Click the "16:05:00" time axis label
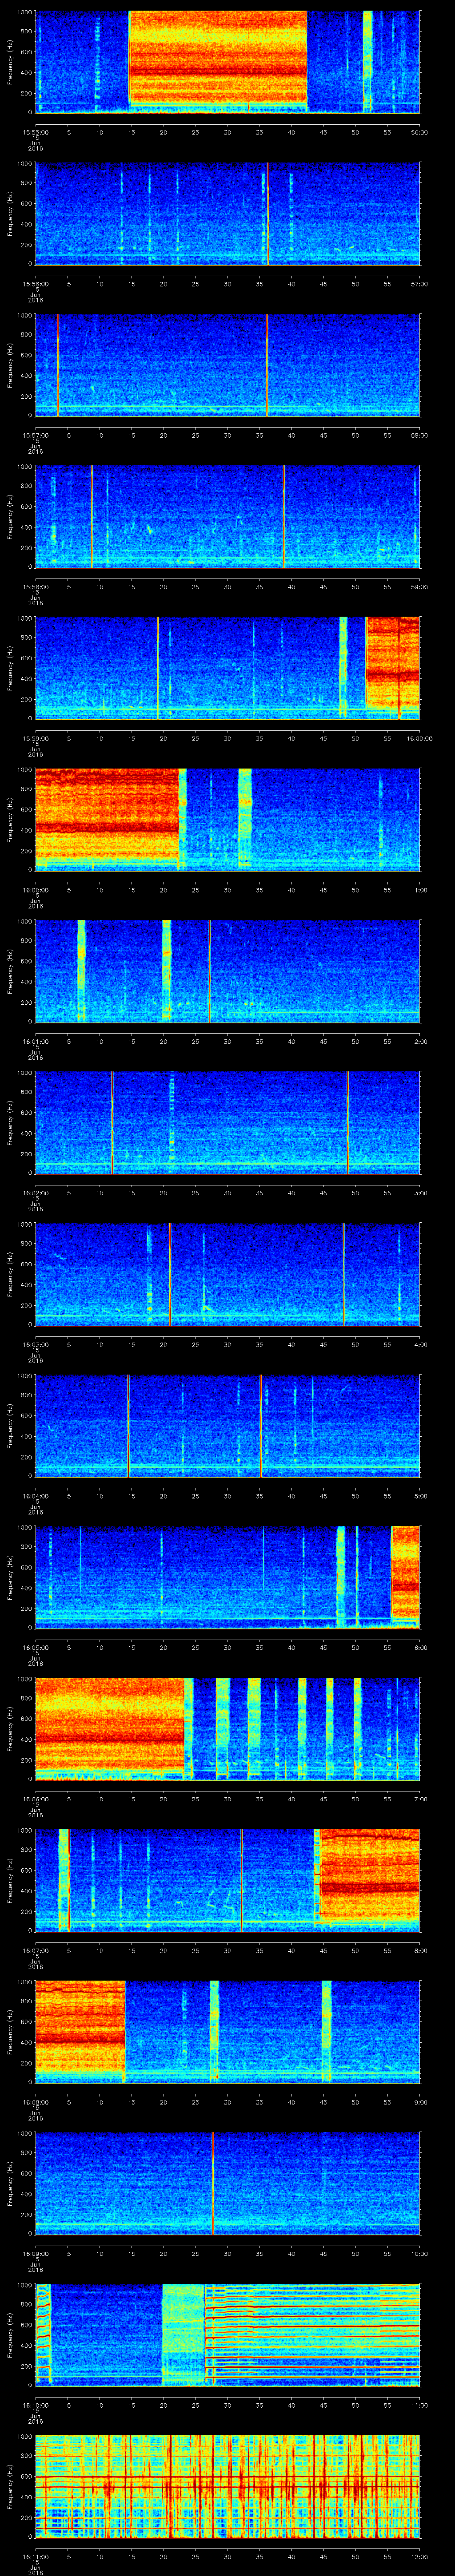Screen dimensions: 455x2576 [x=35, y=1647]
